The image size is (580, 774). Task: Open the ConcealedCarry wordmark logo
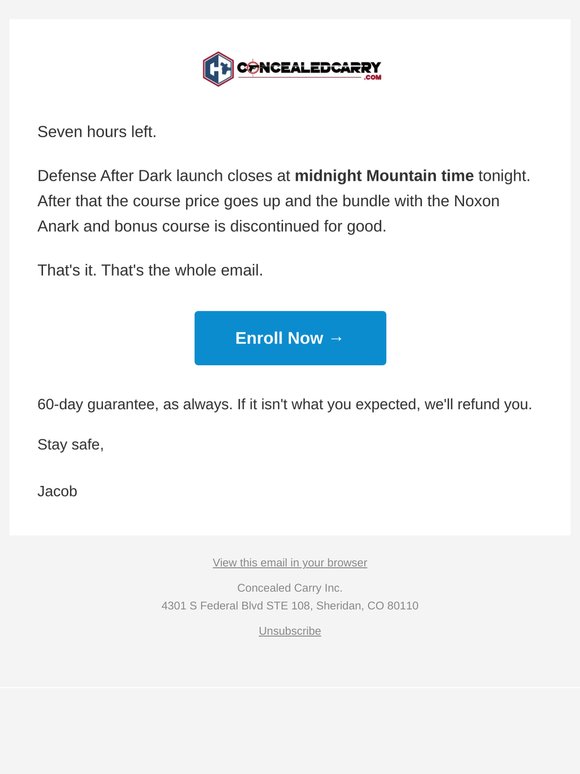pyautogui.click(x=309, y=68)
